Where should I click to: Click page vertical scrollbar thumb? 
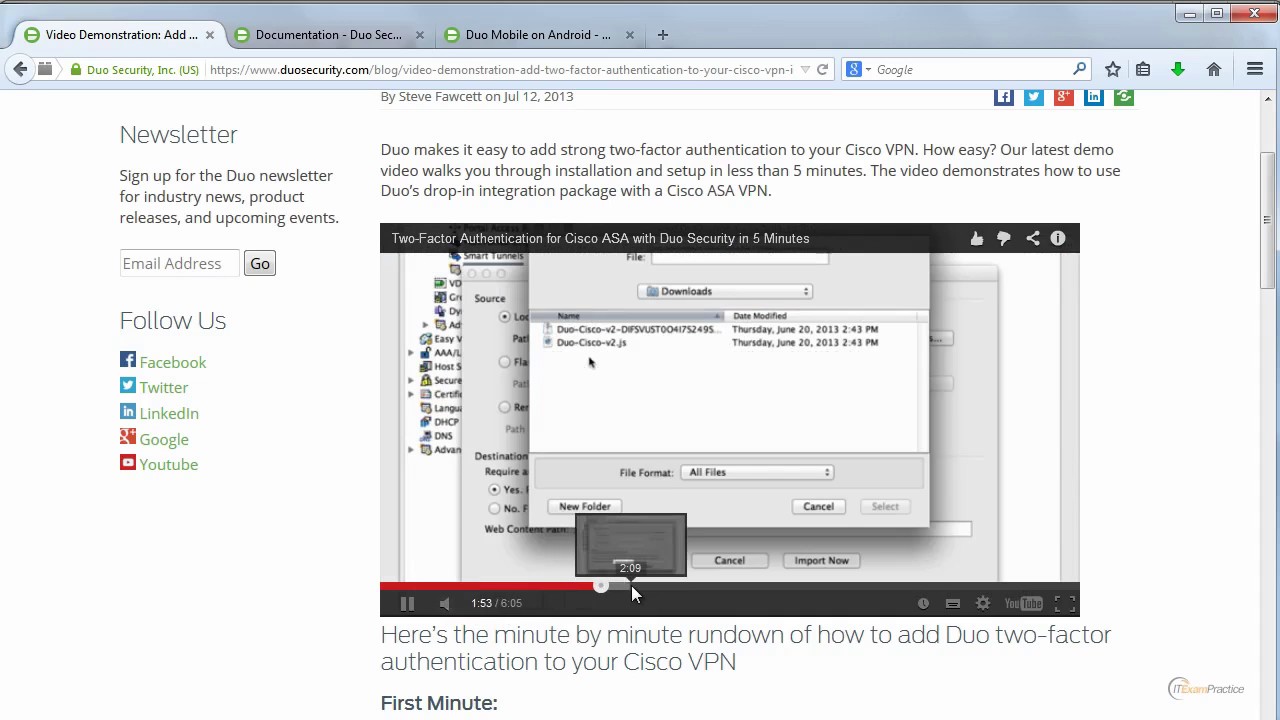pyautogui.click(x=1267, y=220)
